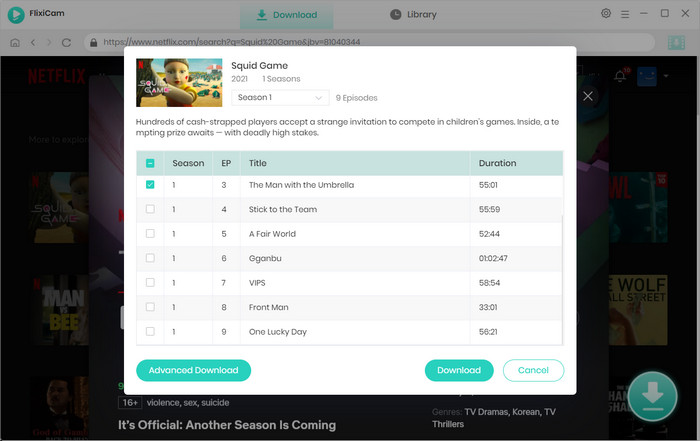Screen dimensions: 700x441
Task: Click the 'VIPS' episode title
Action: (257, 283)
